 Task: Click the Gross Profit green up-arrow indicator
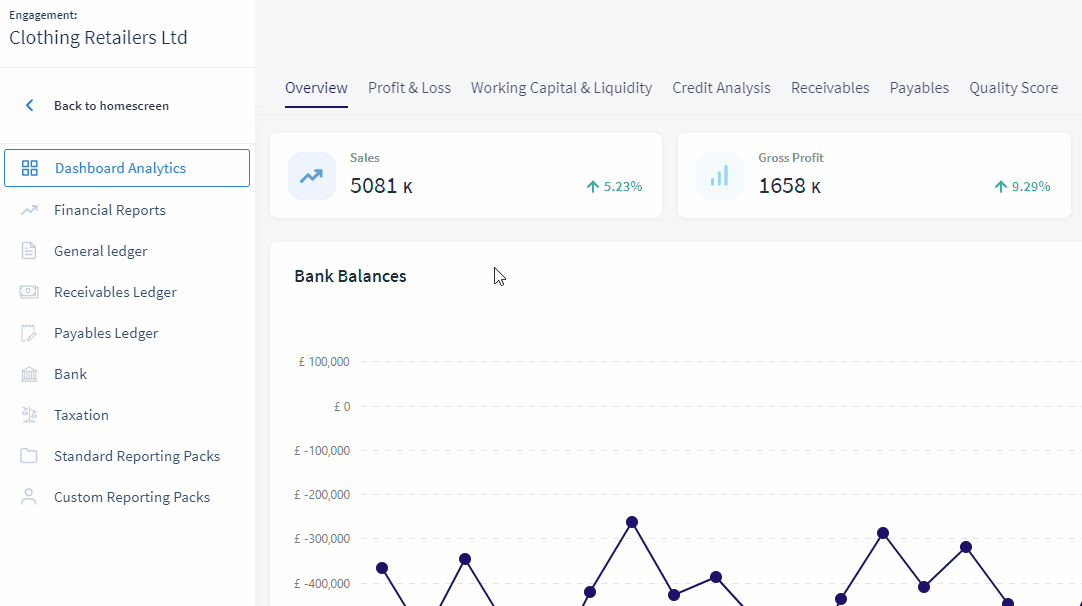[x=1001, y=186]
